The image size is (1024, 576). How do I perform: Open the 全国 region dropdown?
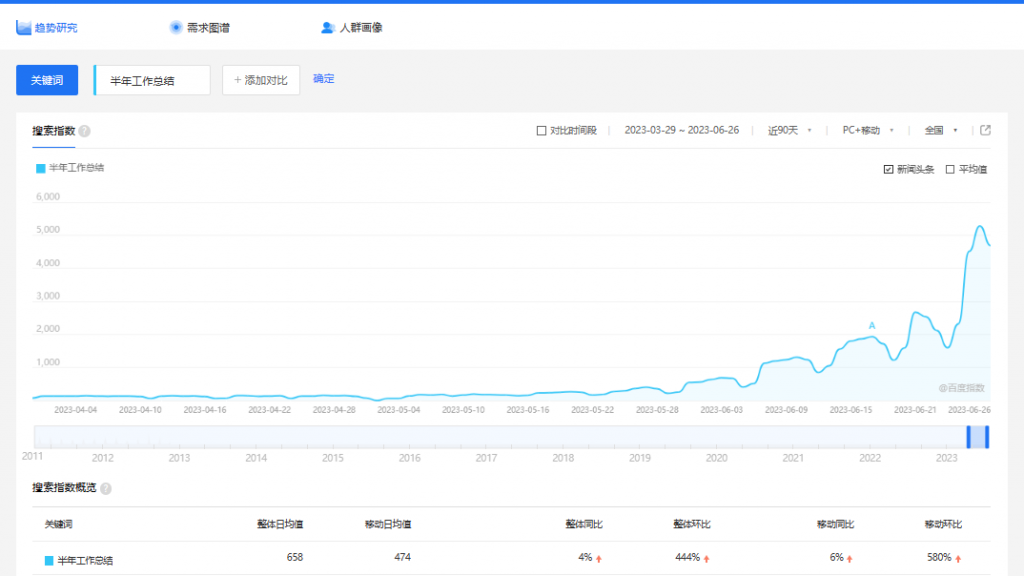(941, 130)
